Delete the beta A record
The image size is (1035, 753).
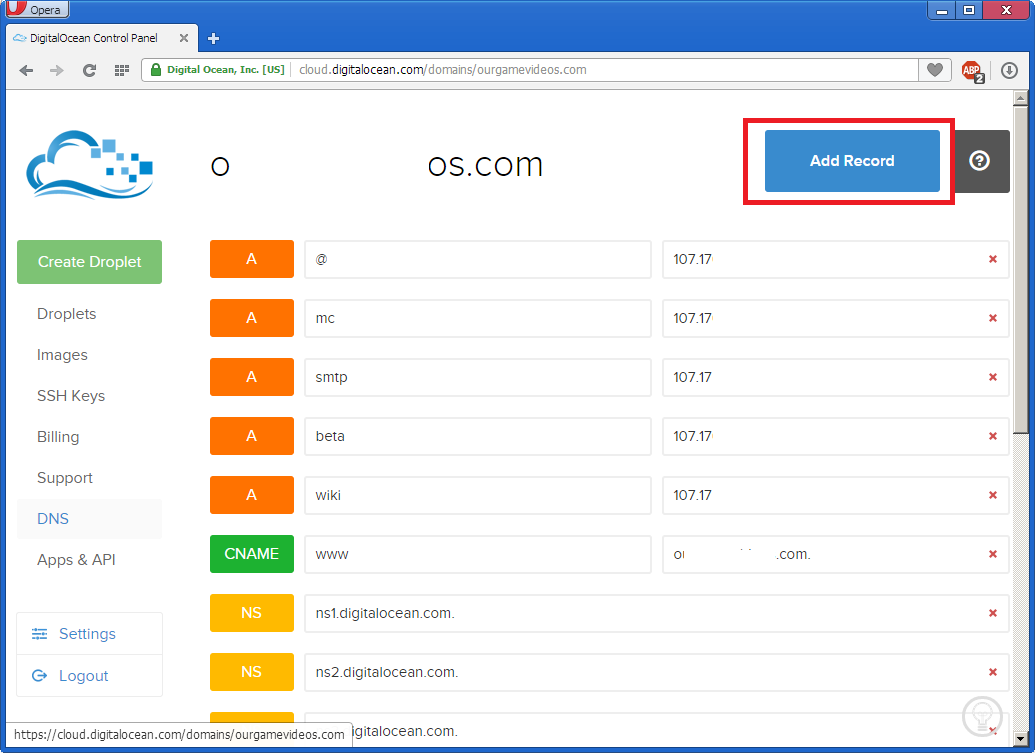tap(993, 436)
